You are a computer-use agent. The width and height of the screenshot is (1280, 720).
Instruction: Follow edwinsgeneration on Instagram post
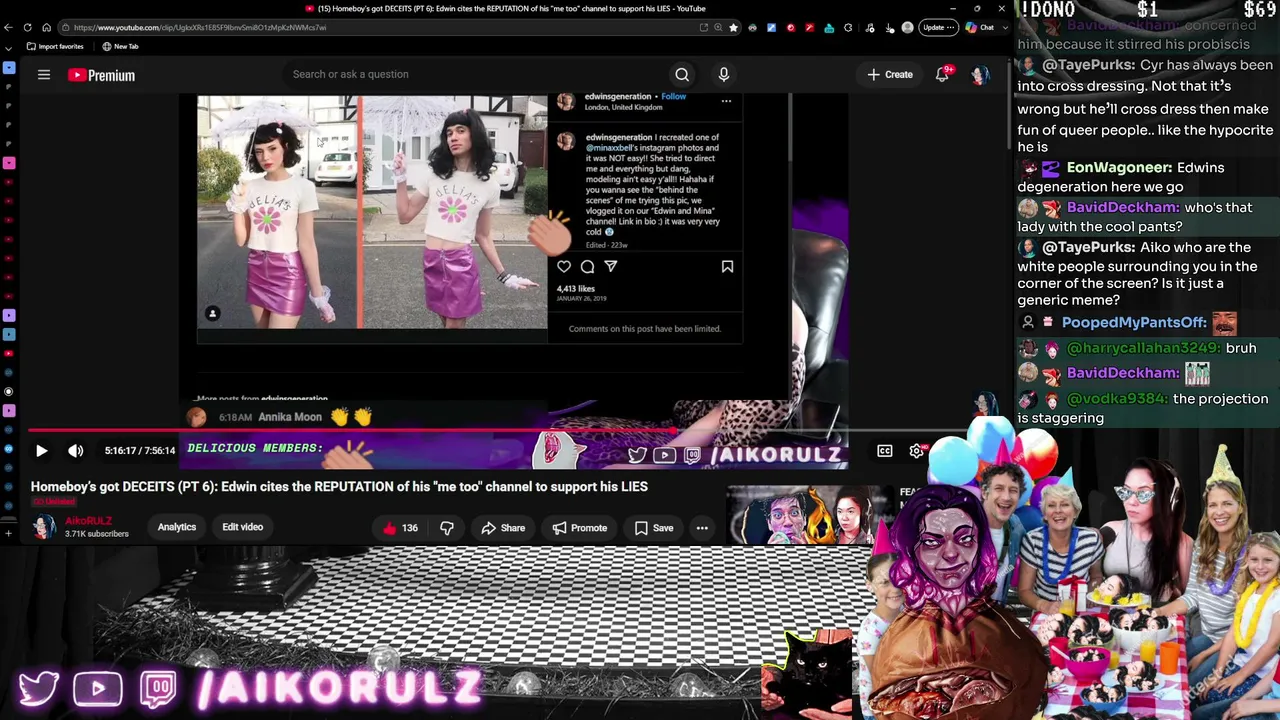674,97
